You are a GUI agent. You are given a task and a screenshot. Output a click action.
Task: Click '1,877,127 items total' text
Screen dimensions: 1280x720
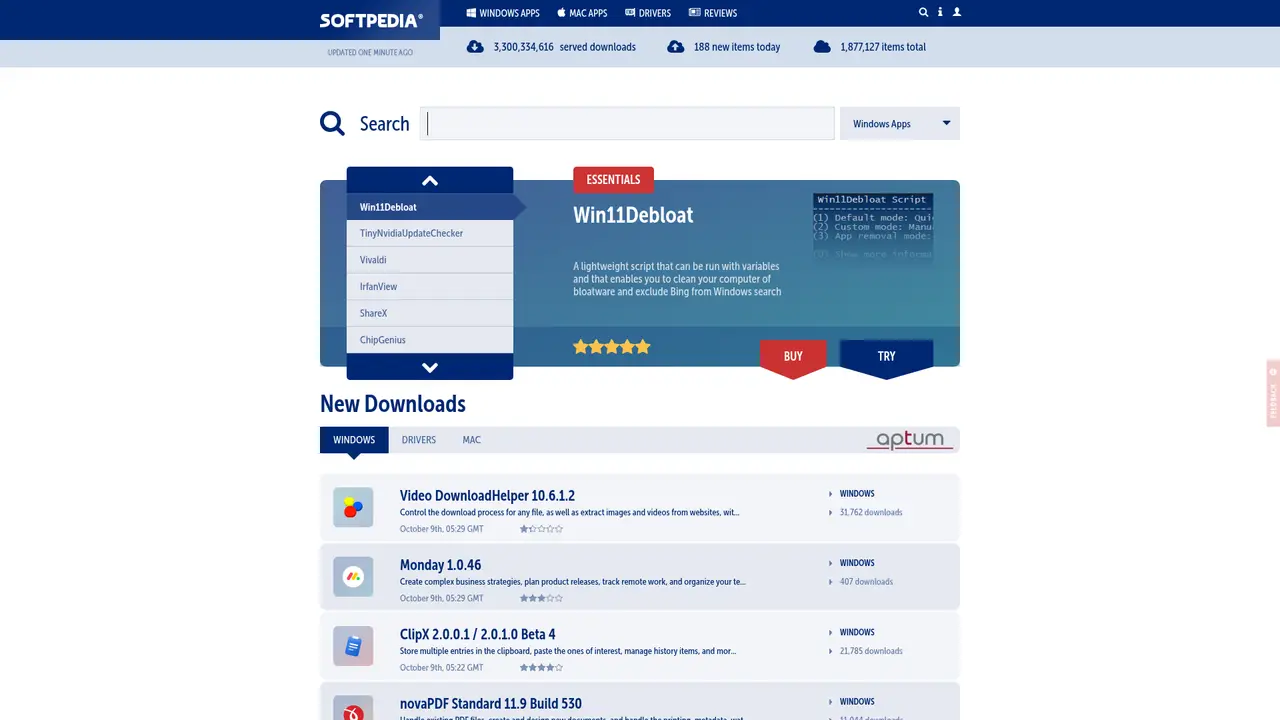[x=883, y=47]
